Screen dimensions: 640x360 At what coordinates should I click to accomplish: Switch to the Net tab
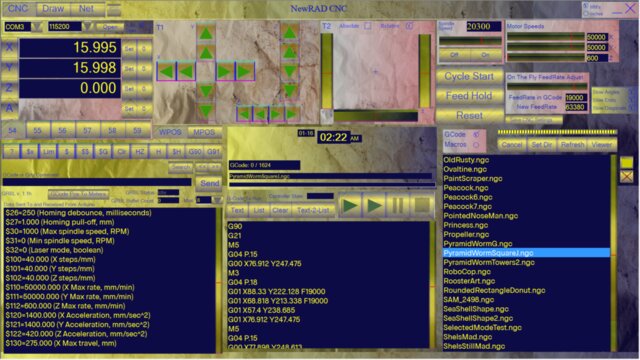(87, 9)
